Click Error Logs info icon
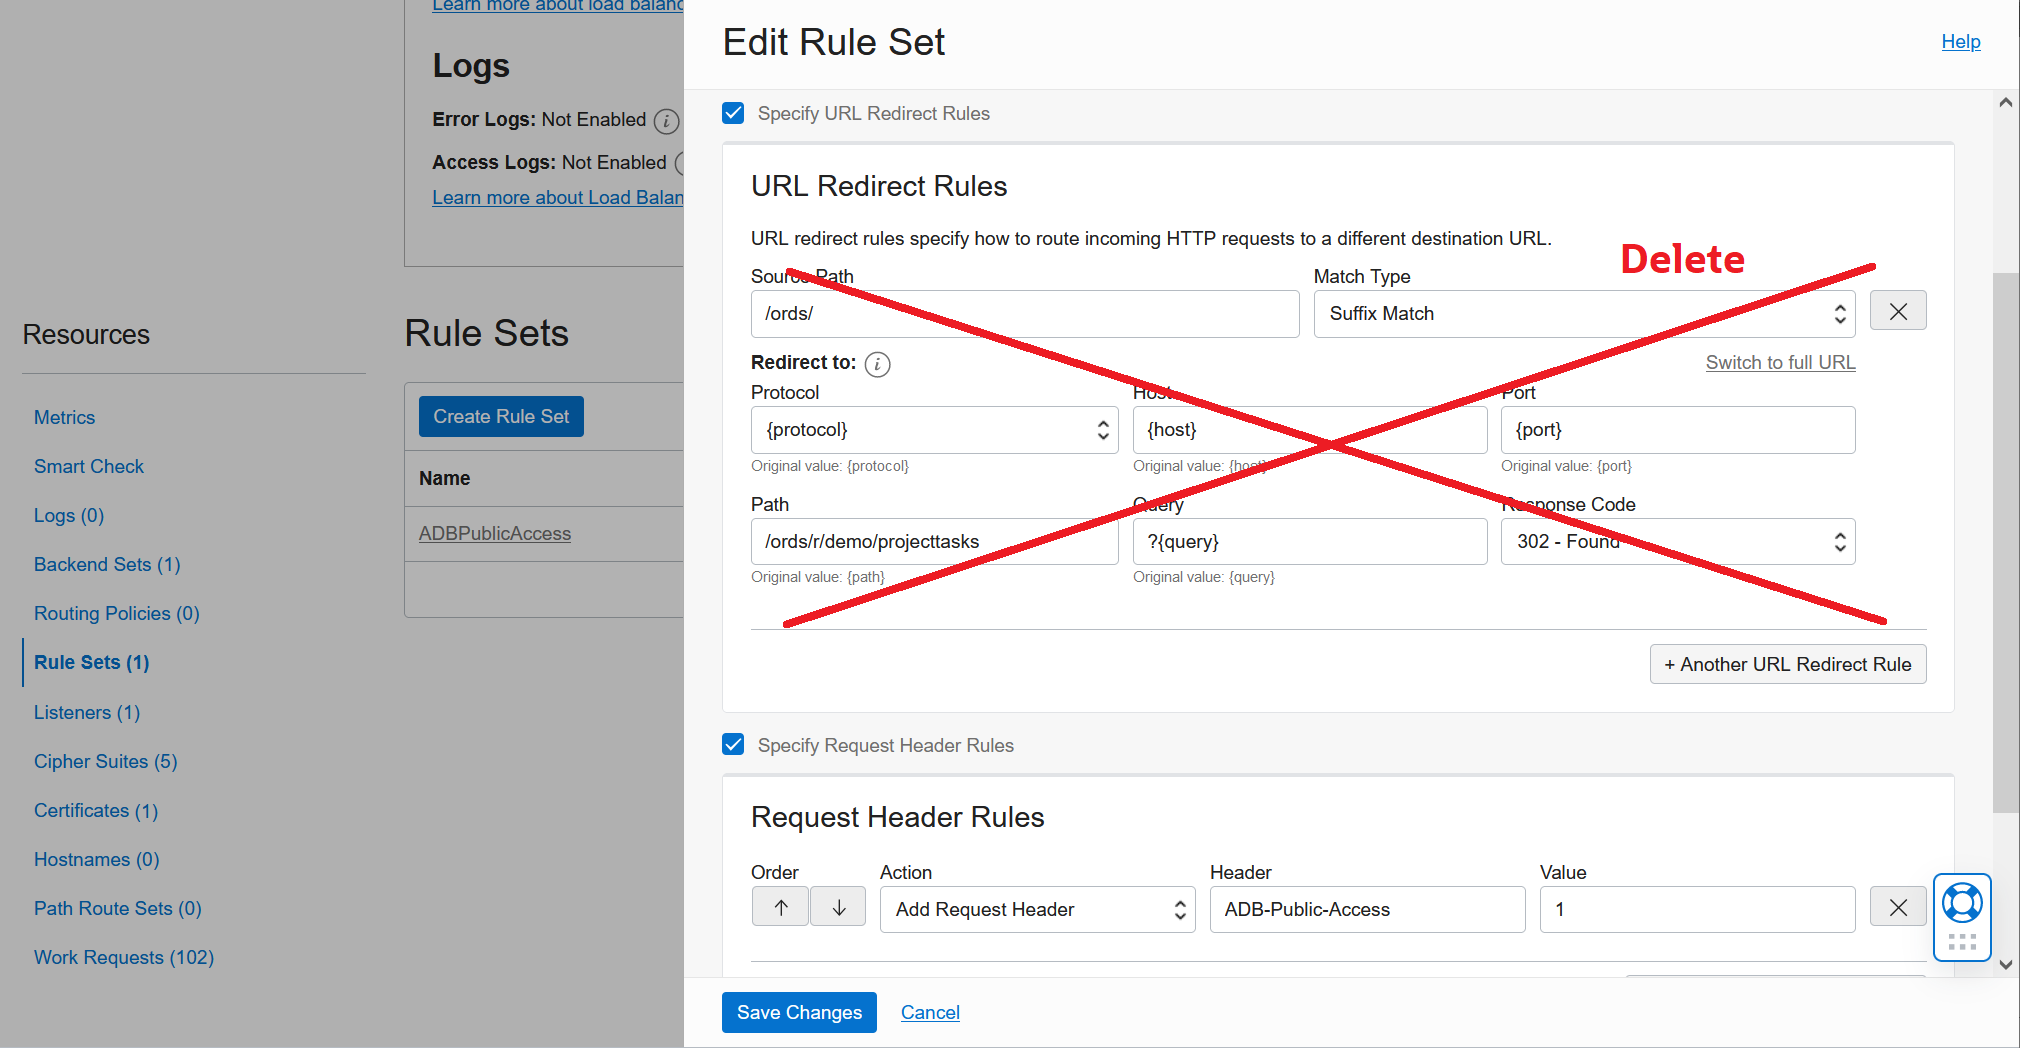Viewport: 2020px width, 1048px height. point(666,121)
